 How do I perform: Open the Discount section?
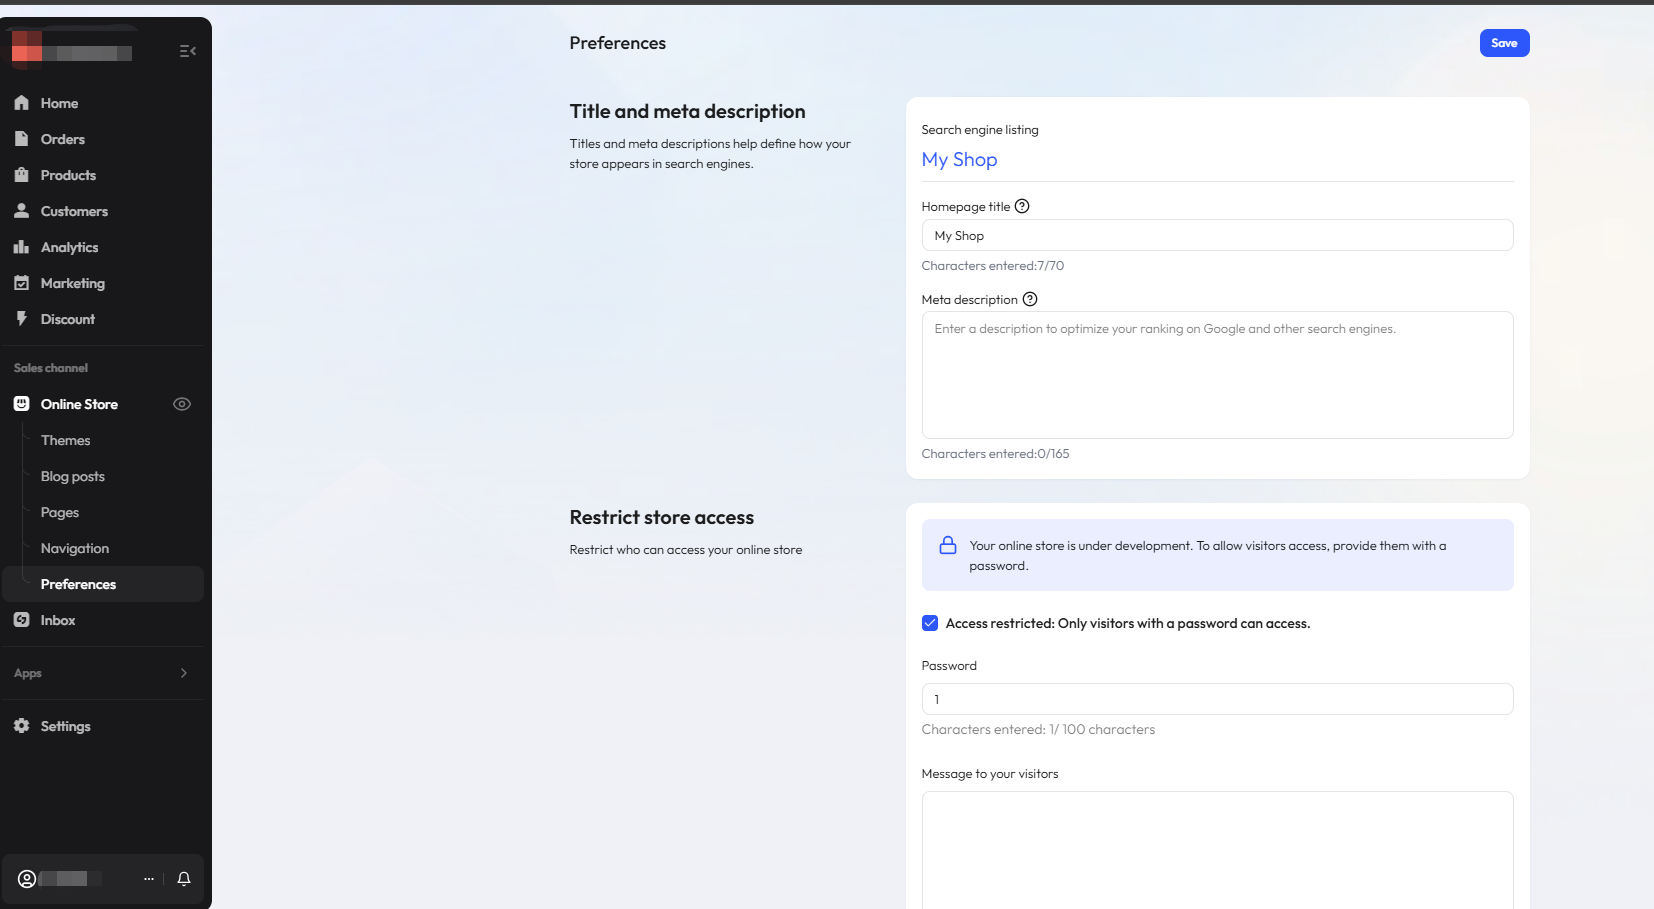pyautogui.click(x=103, y=319)
